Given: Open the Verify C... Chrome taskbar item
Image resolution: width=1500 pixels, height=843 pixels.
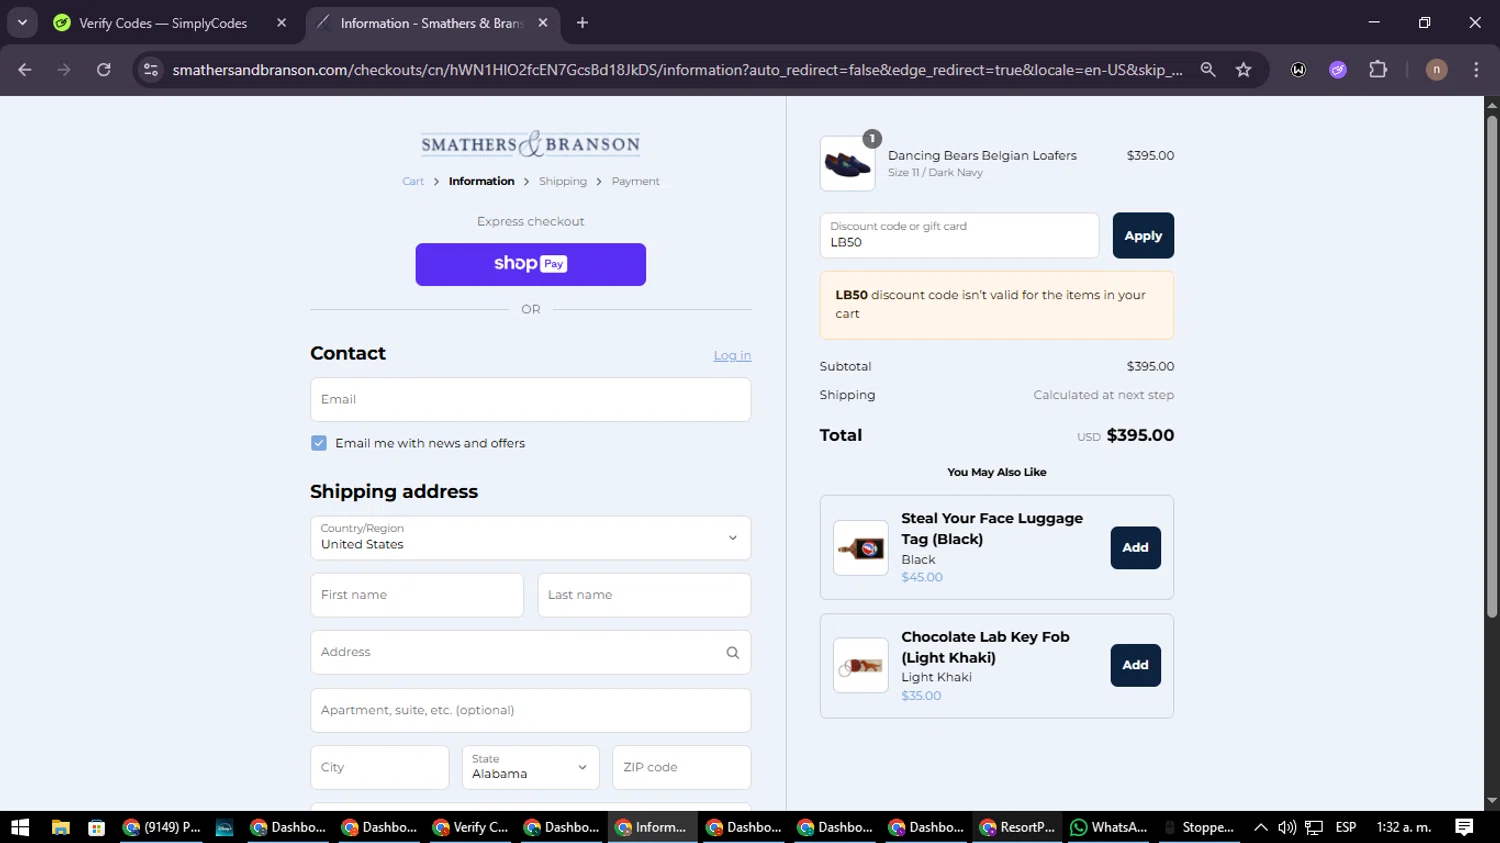Looking at the screenshot, I should click(x=471, y=827).
